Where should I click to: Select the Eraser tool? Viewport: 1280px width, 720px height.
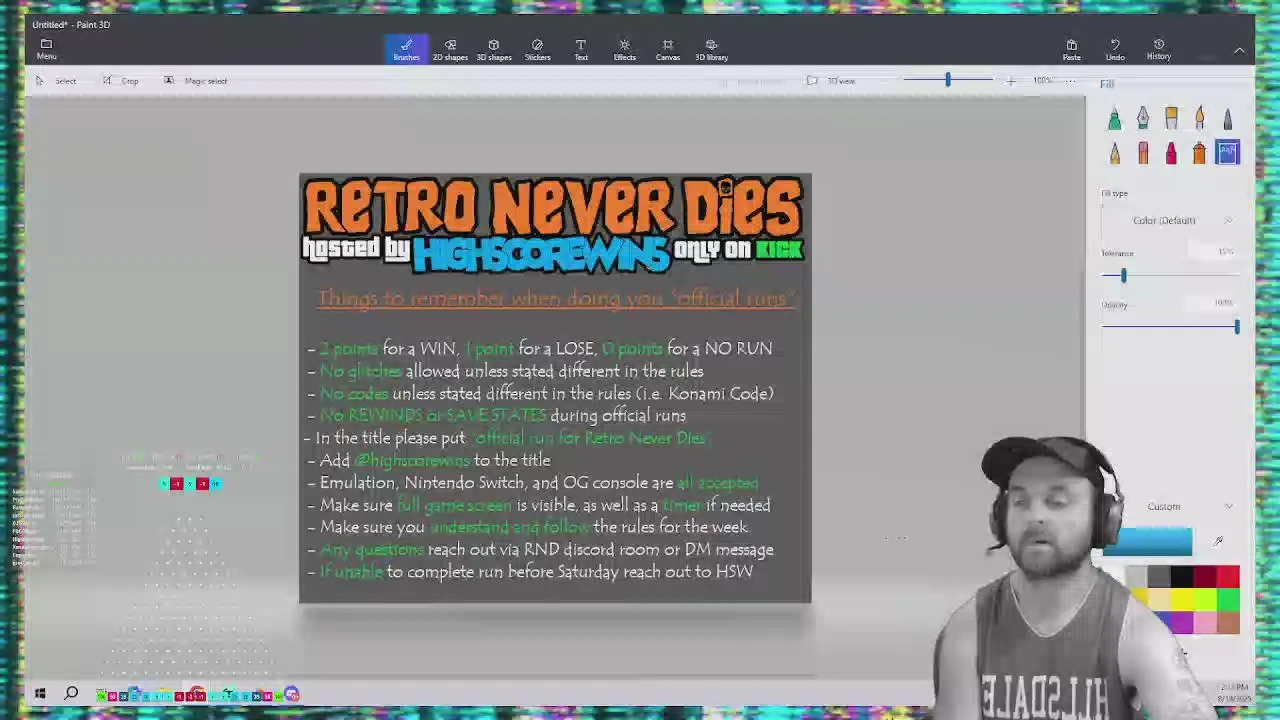point(1143,152)
